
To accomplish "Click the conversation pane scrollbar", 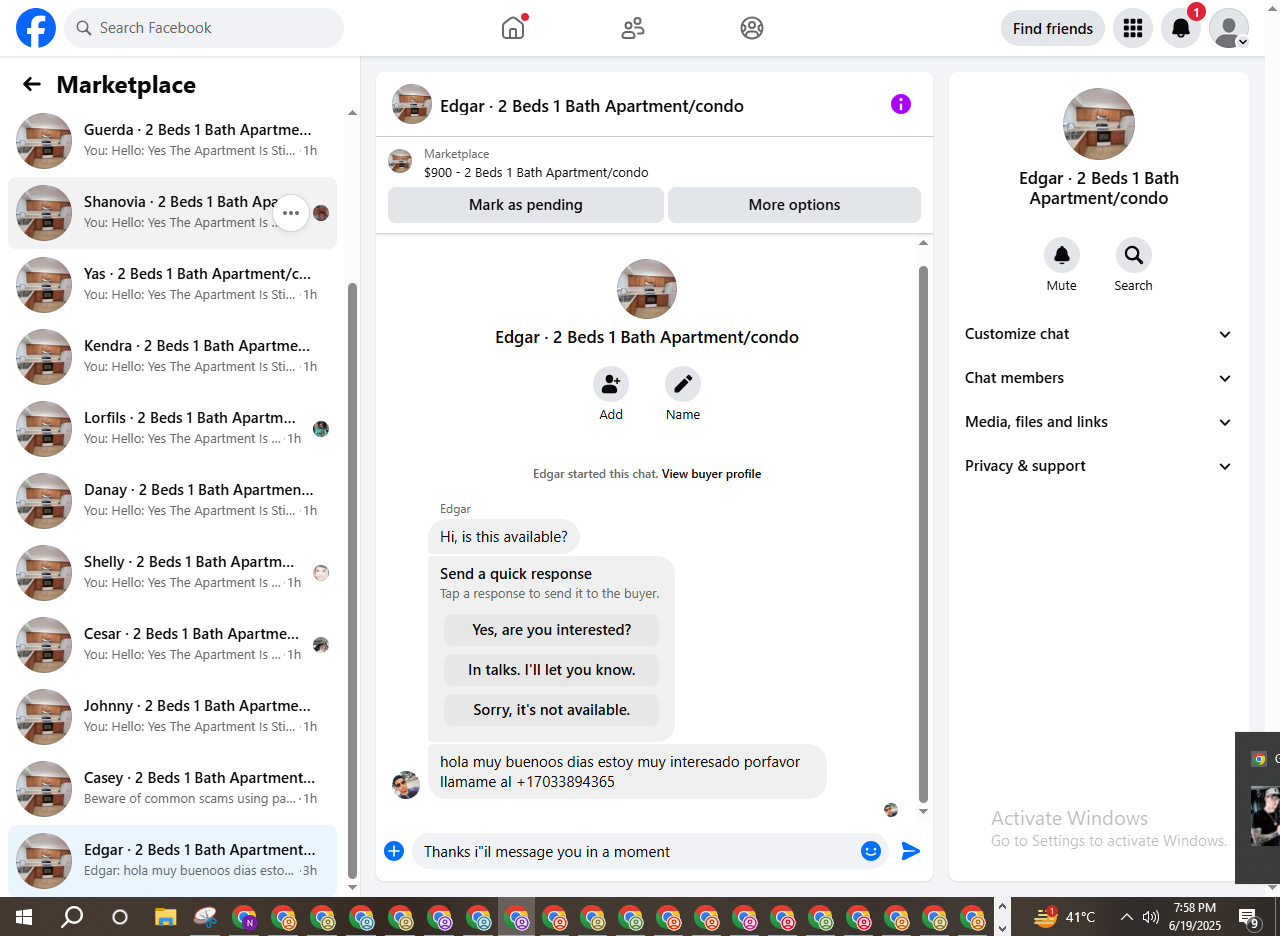I will [924, 535].
